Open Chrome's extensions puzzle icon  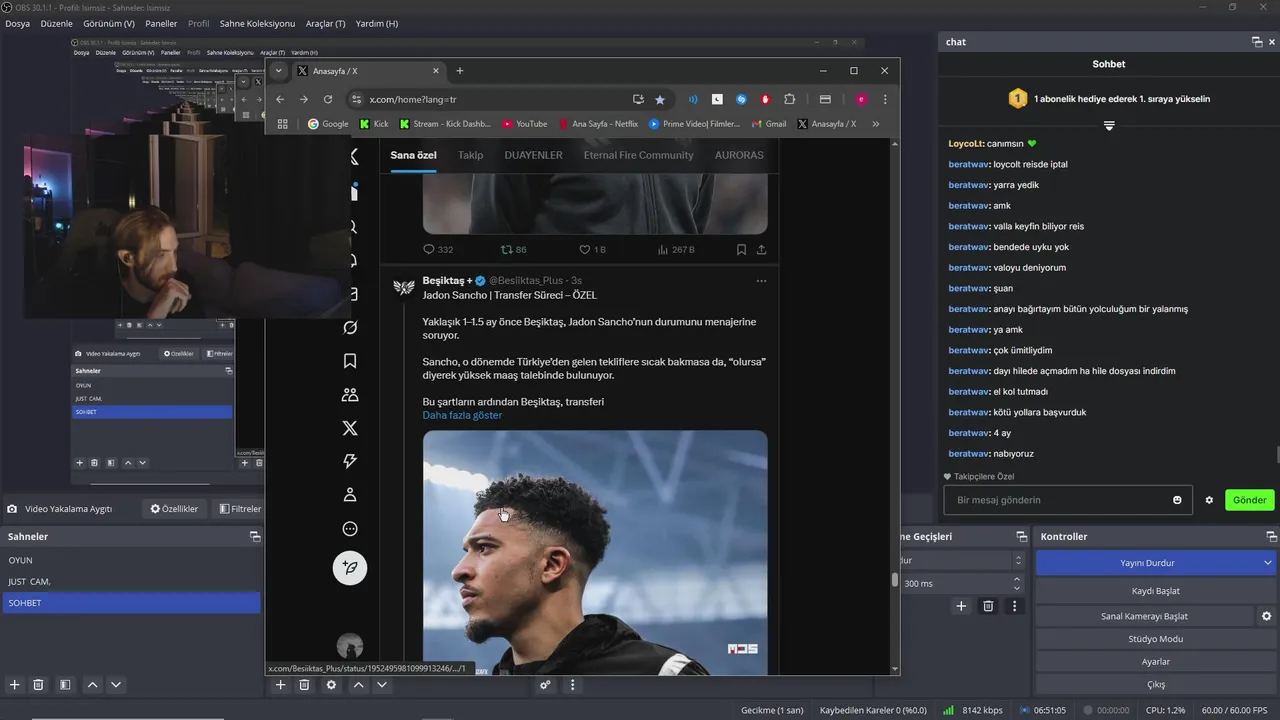coord(790,99)
